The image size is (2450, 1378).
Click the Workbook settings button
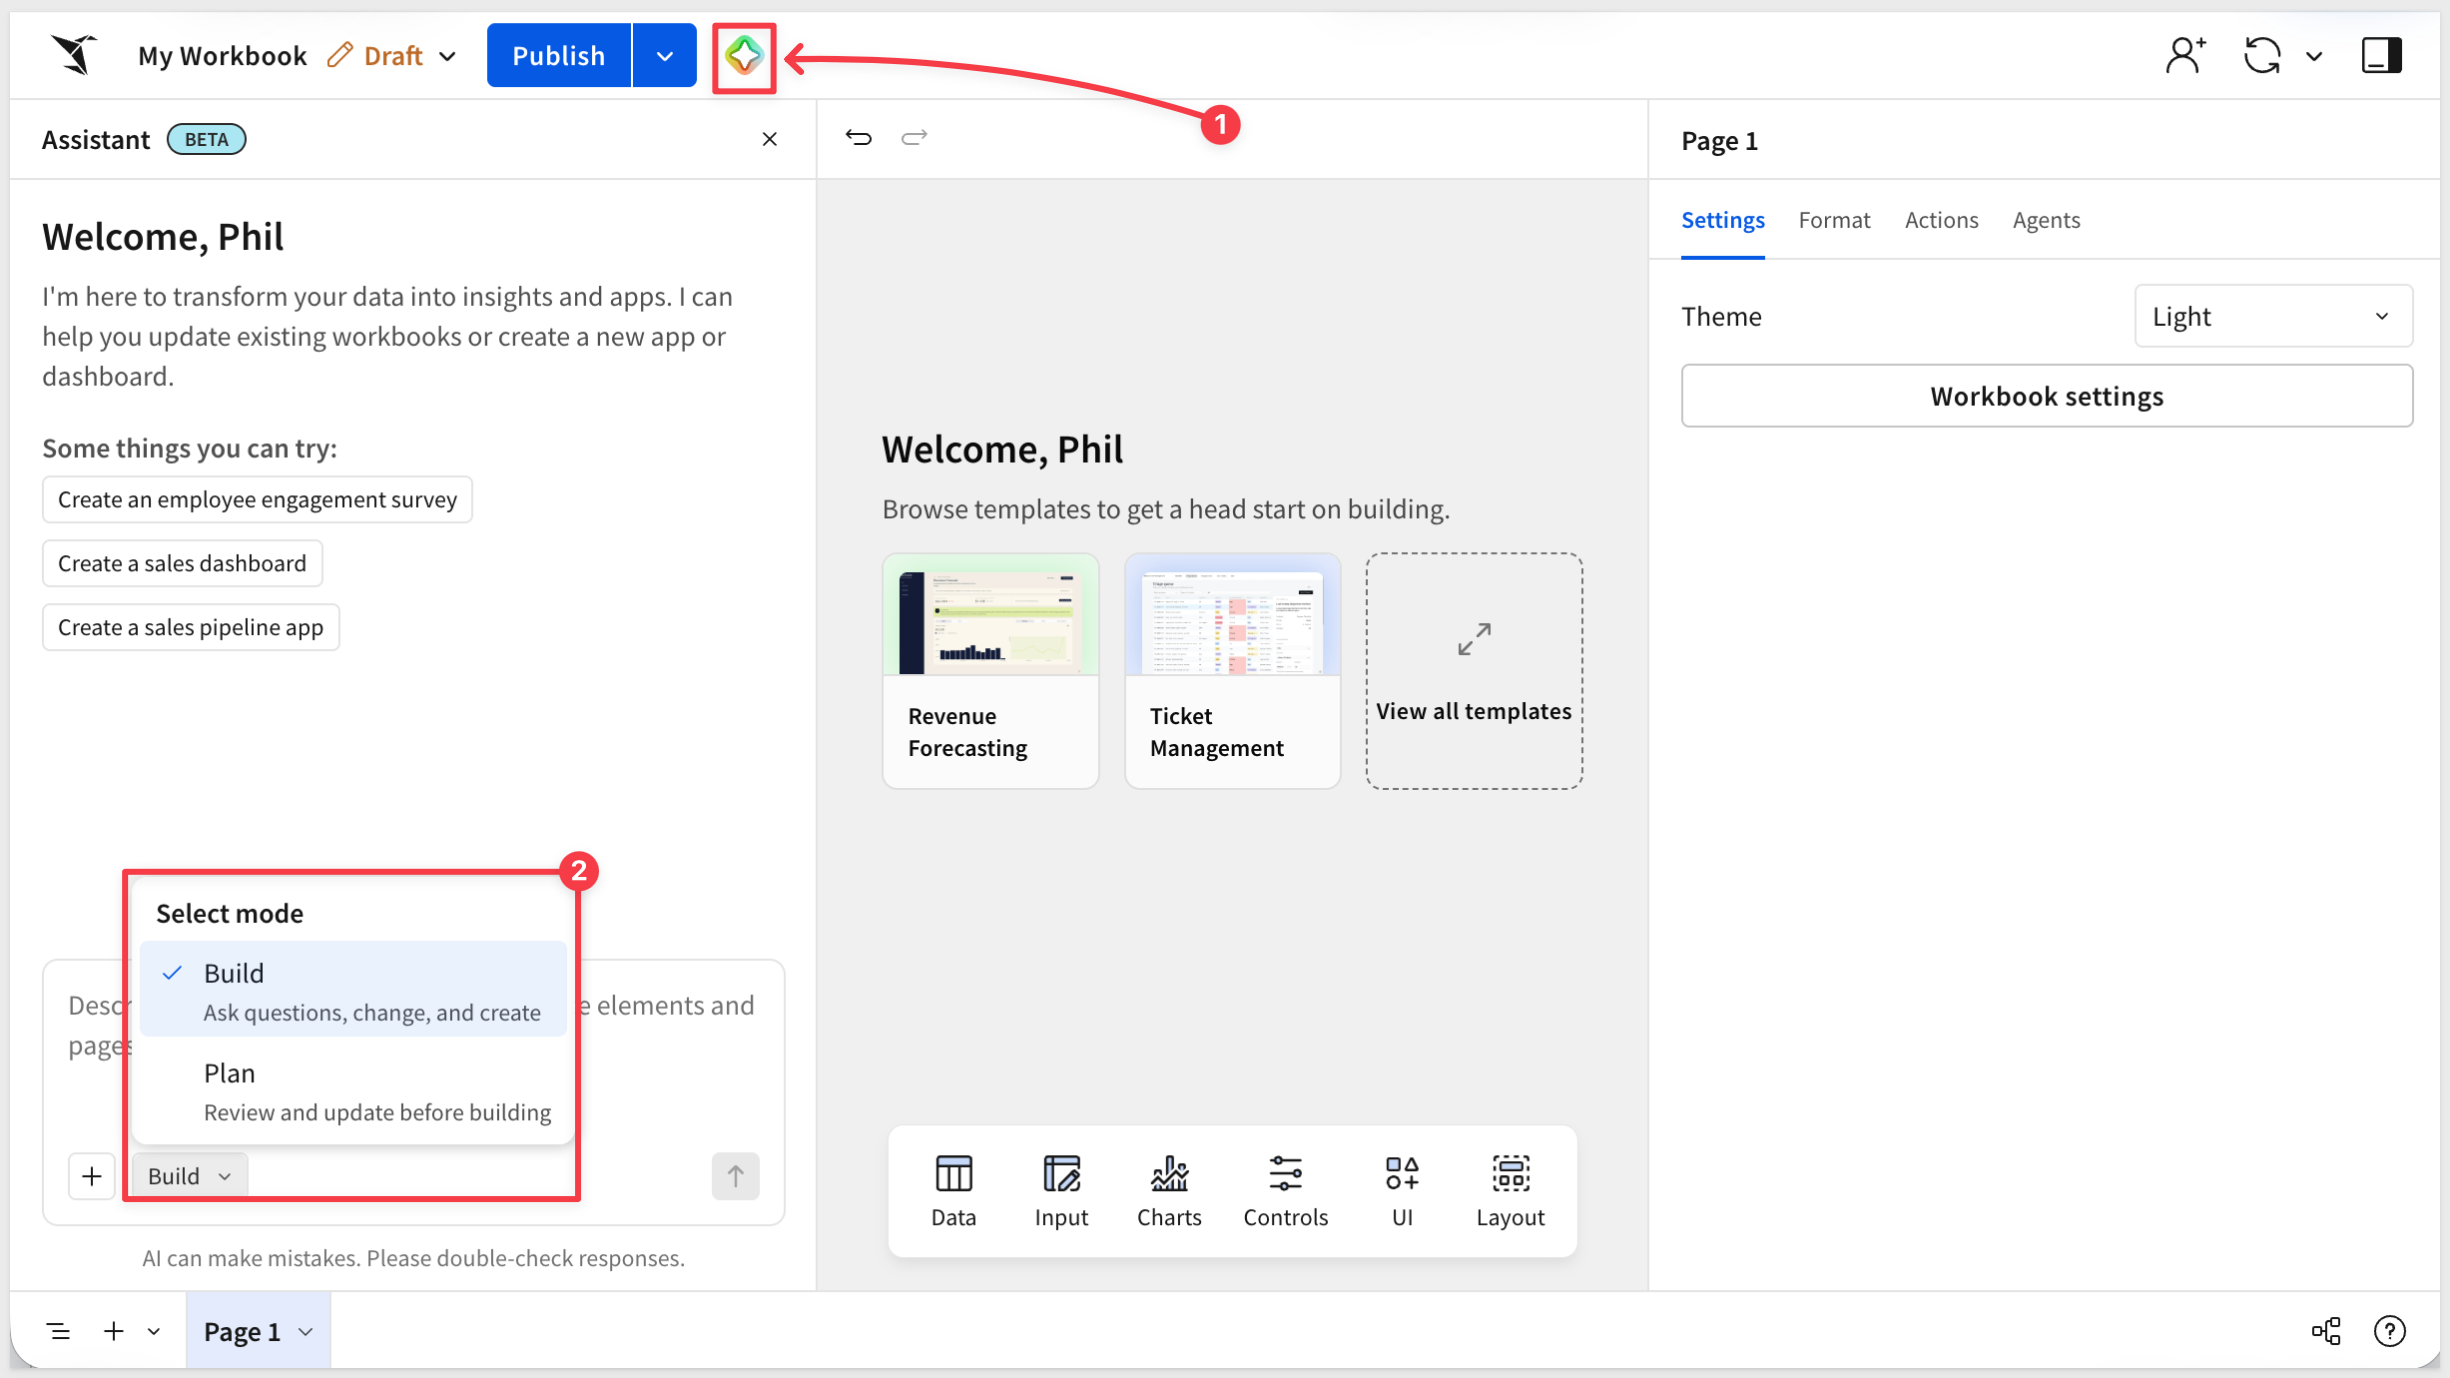point(2046,396)
